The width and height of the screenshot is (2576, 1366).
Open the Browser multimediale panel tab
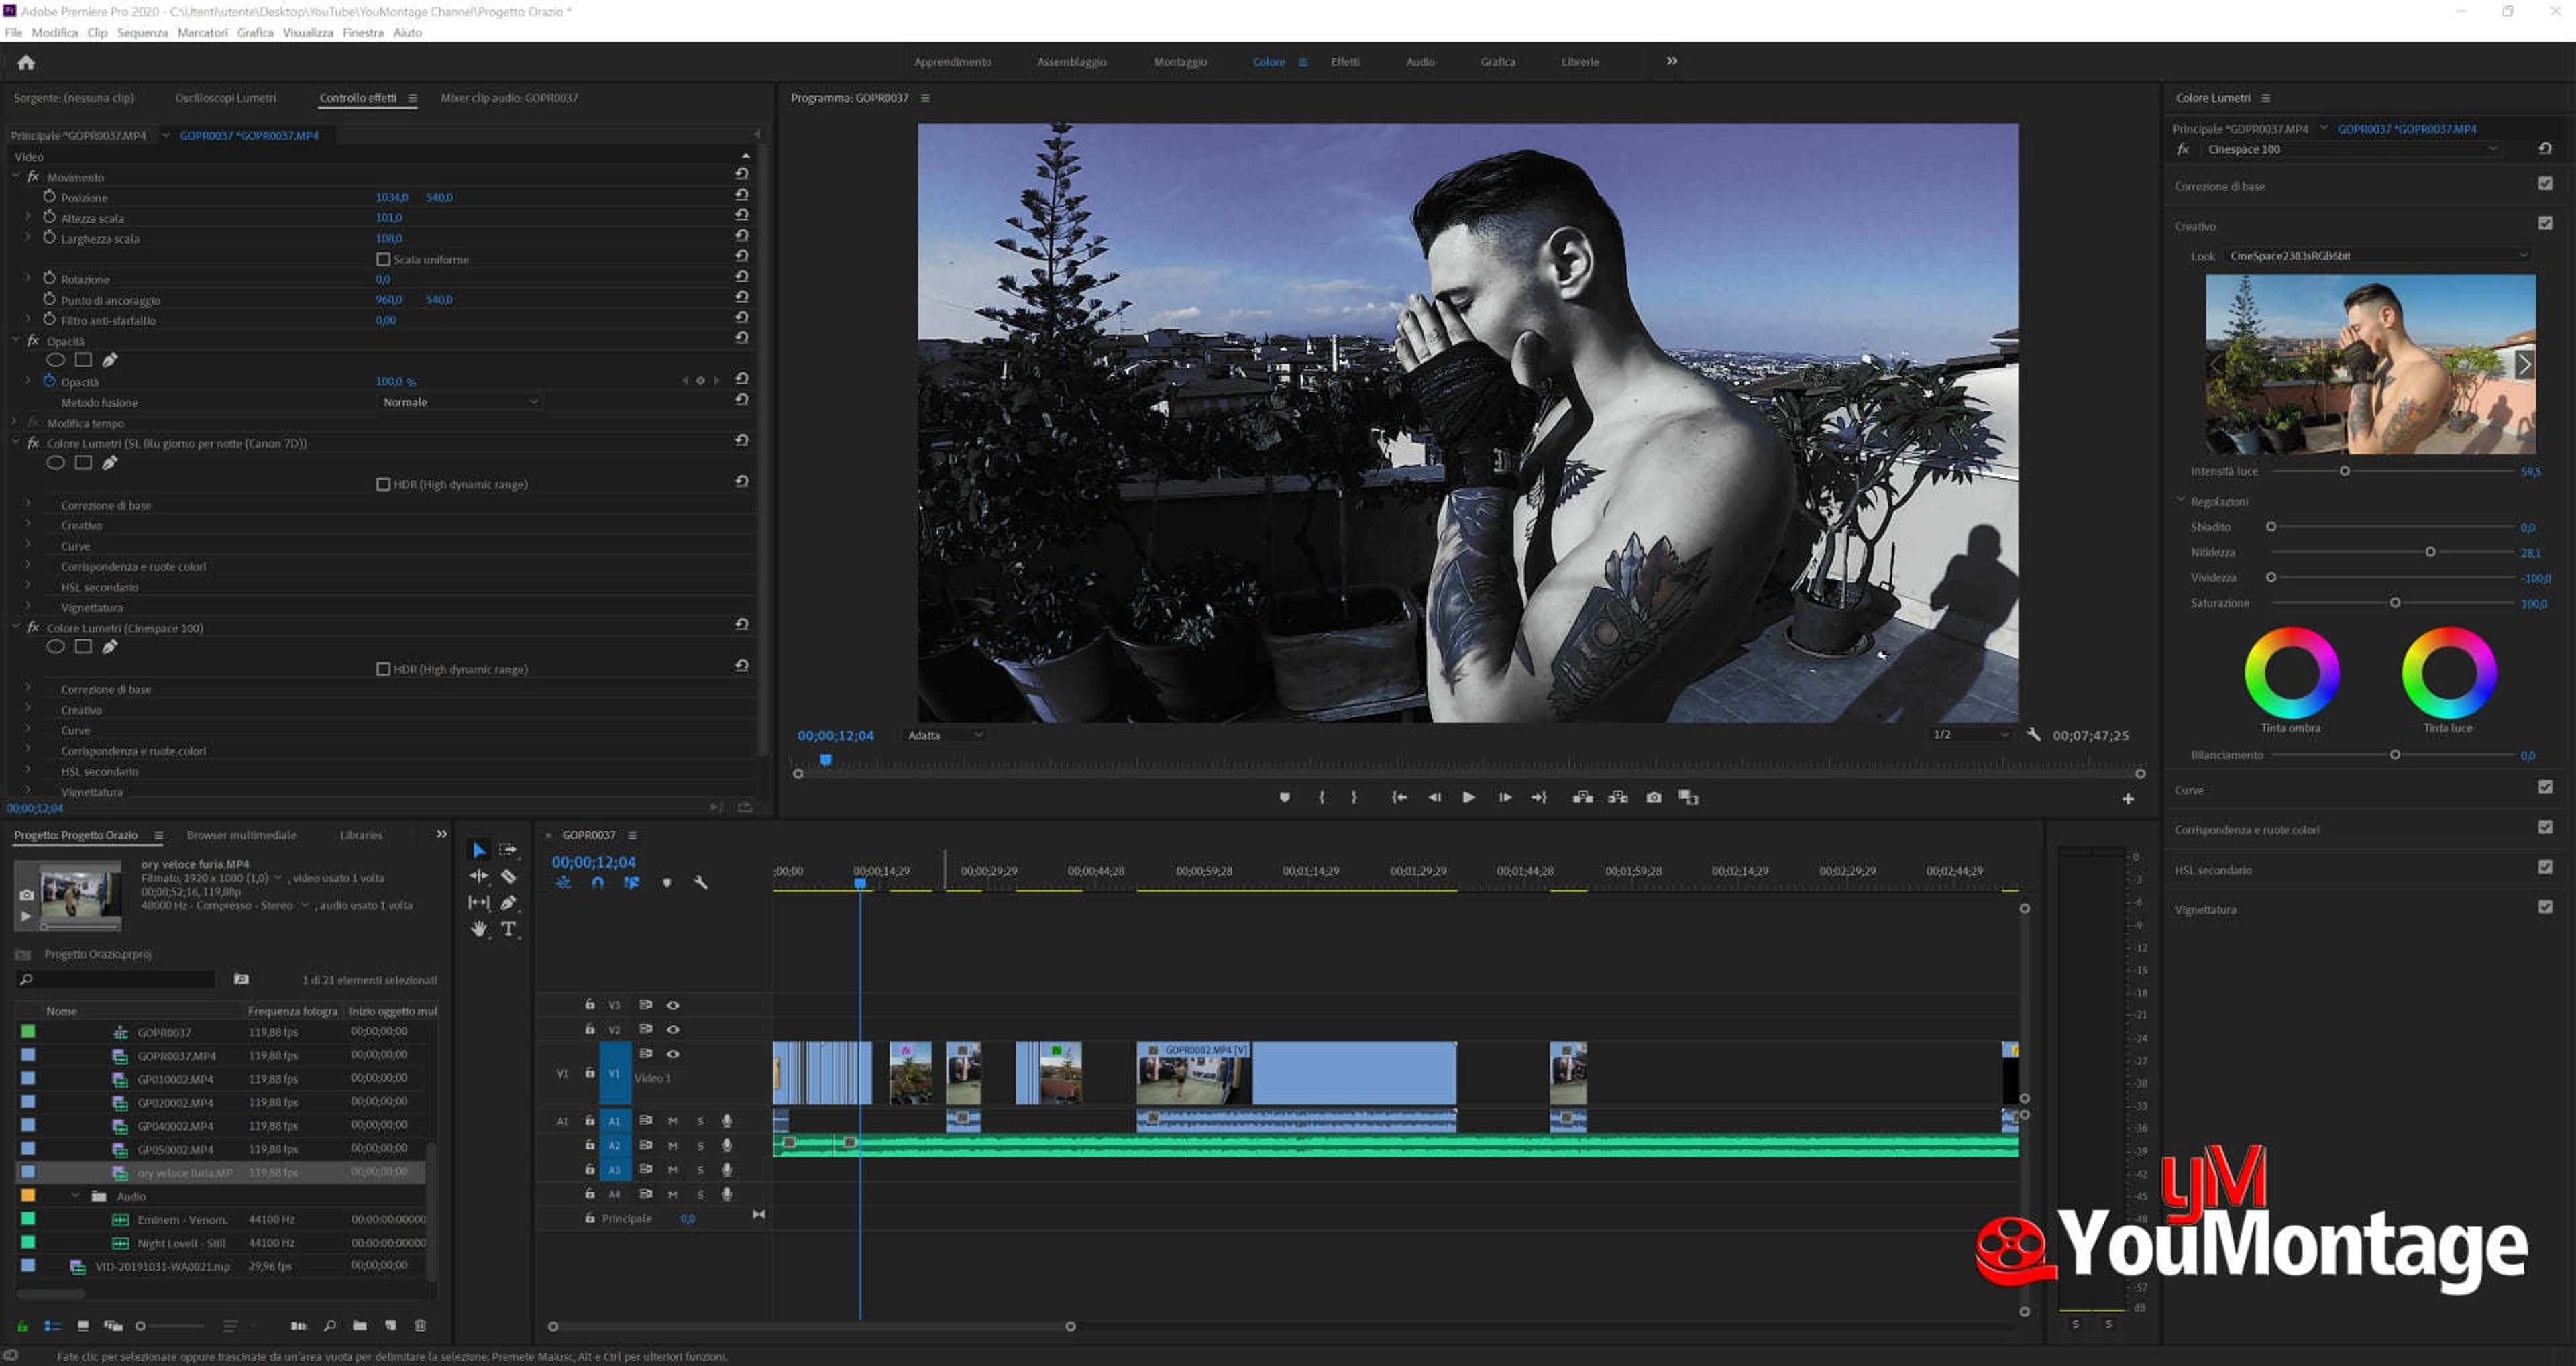241,835
